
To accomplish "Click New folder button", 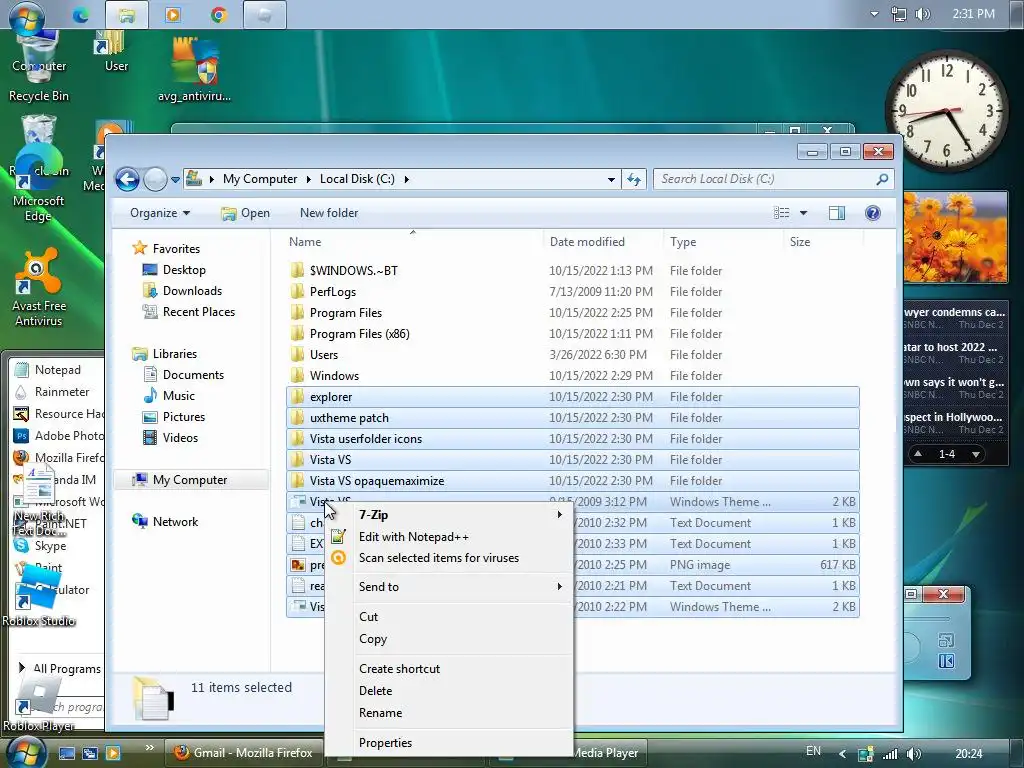I will point(329,213).
